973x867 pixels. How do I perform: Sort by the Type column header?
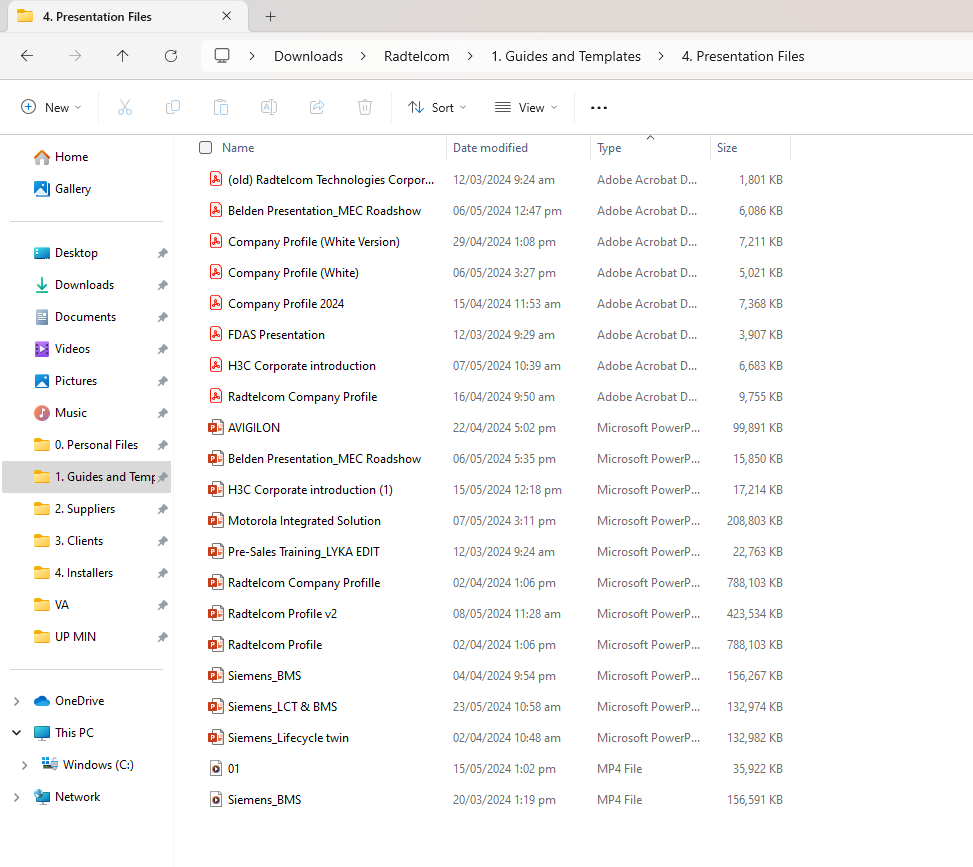point(609,148)
